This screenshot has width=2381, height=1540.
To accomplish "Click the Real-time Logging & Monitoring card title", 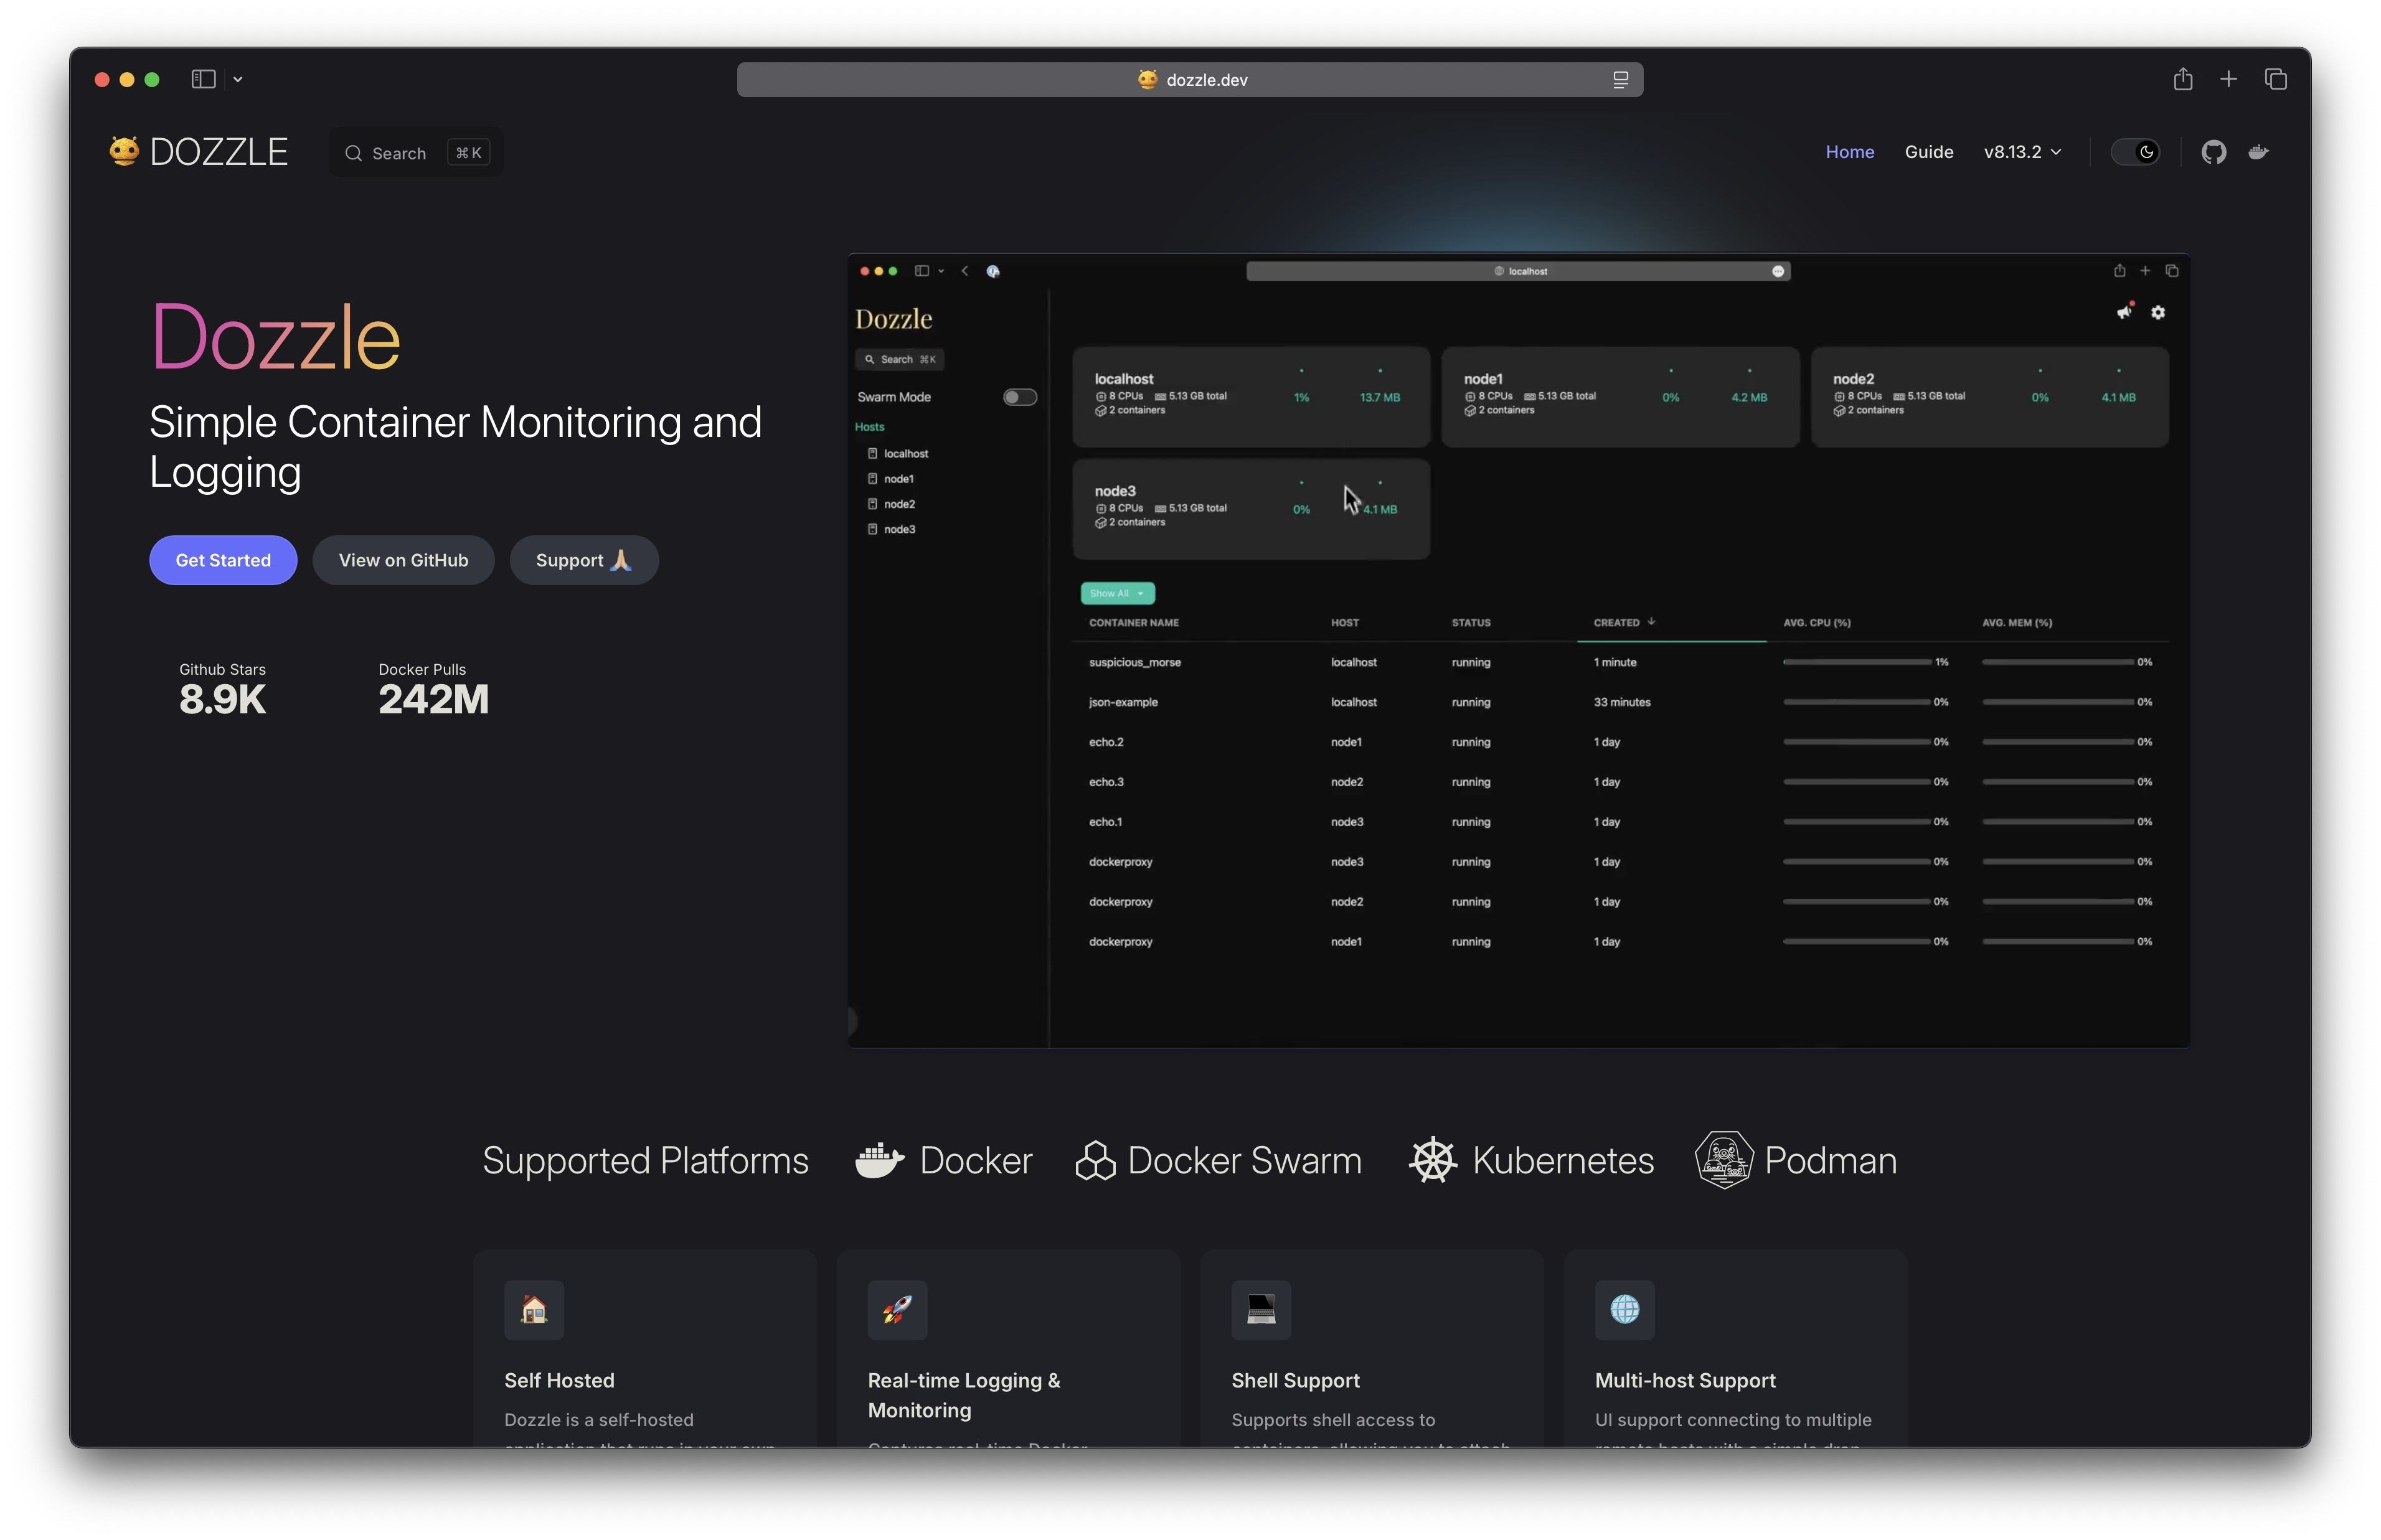I will click(963, 1395).
